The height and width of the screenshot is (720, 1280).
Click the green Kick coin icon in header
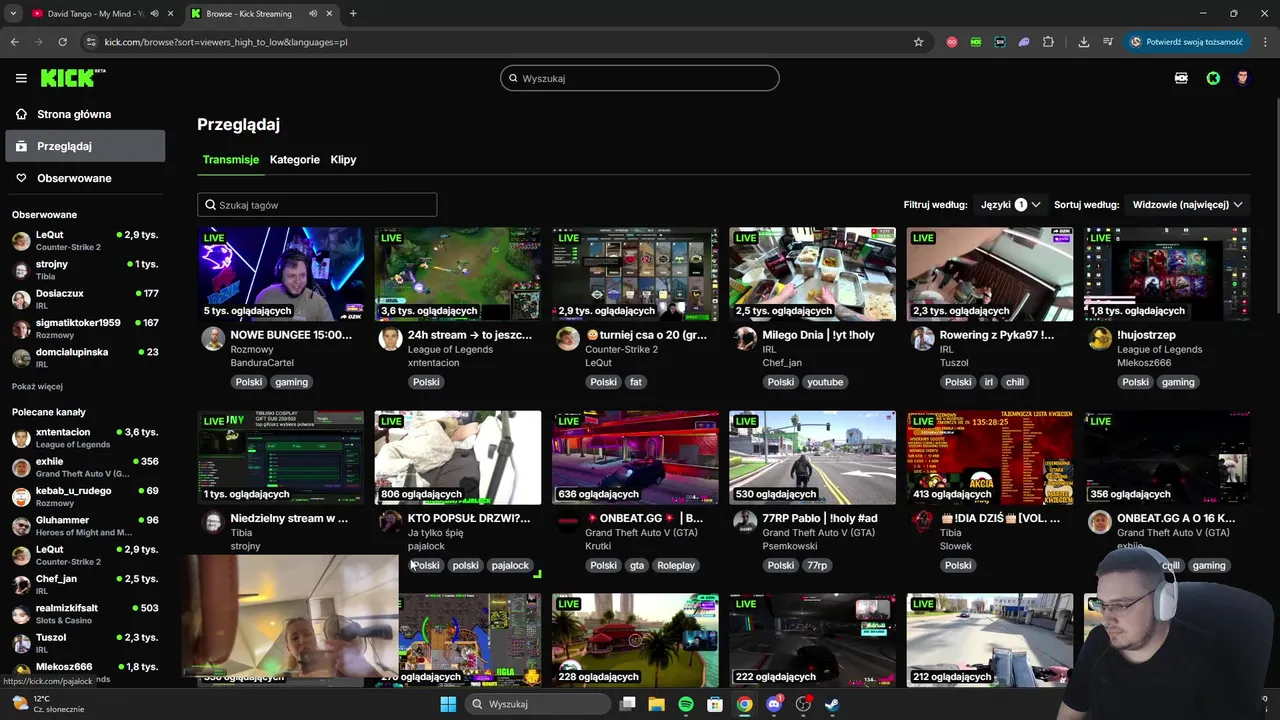1213,78
